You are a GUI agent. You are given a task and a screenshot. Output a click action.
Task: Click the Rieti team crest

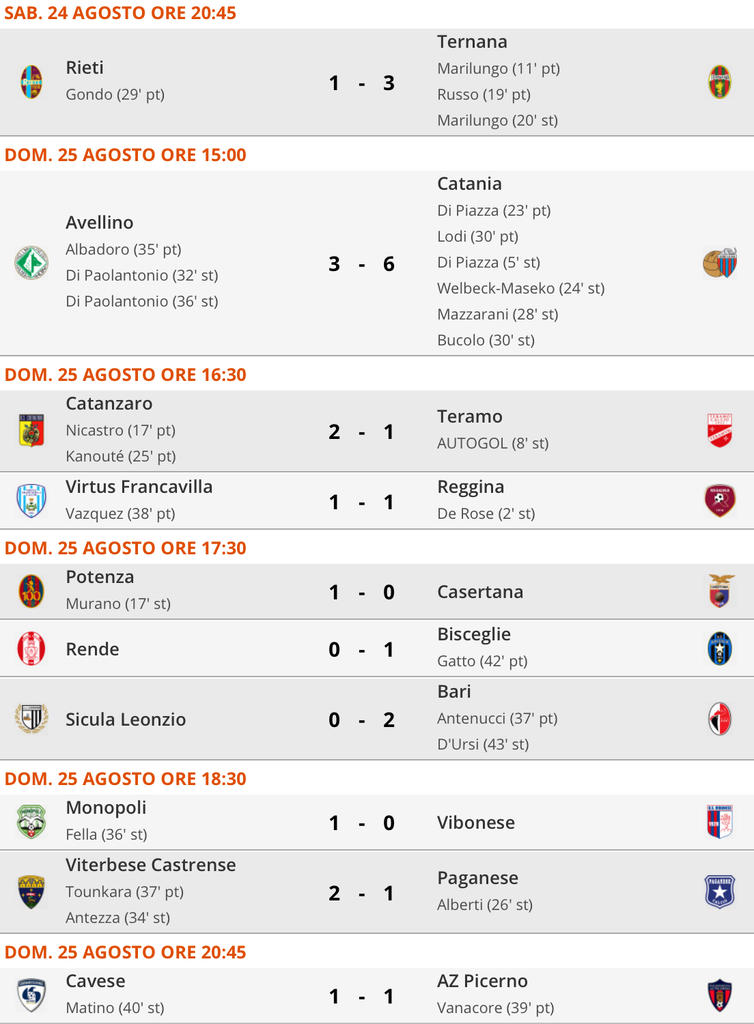[x=31, y=82]
